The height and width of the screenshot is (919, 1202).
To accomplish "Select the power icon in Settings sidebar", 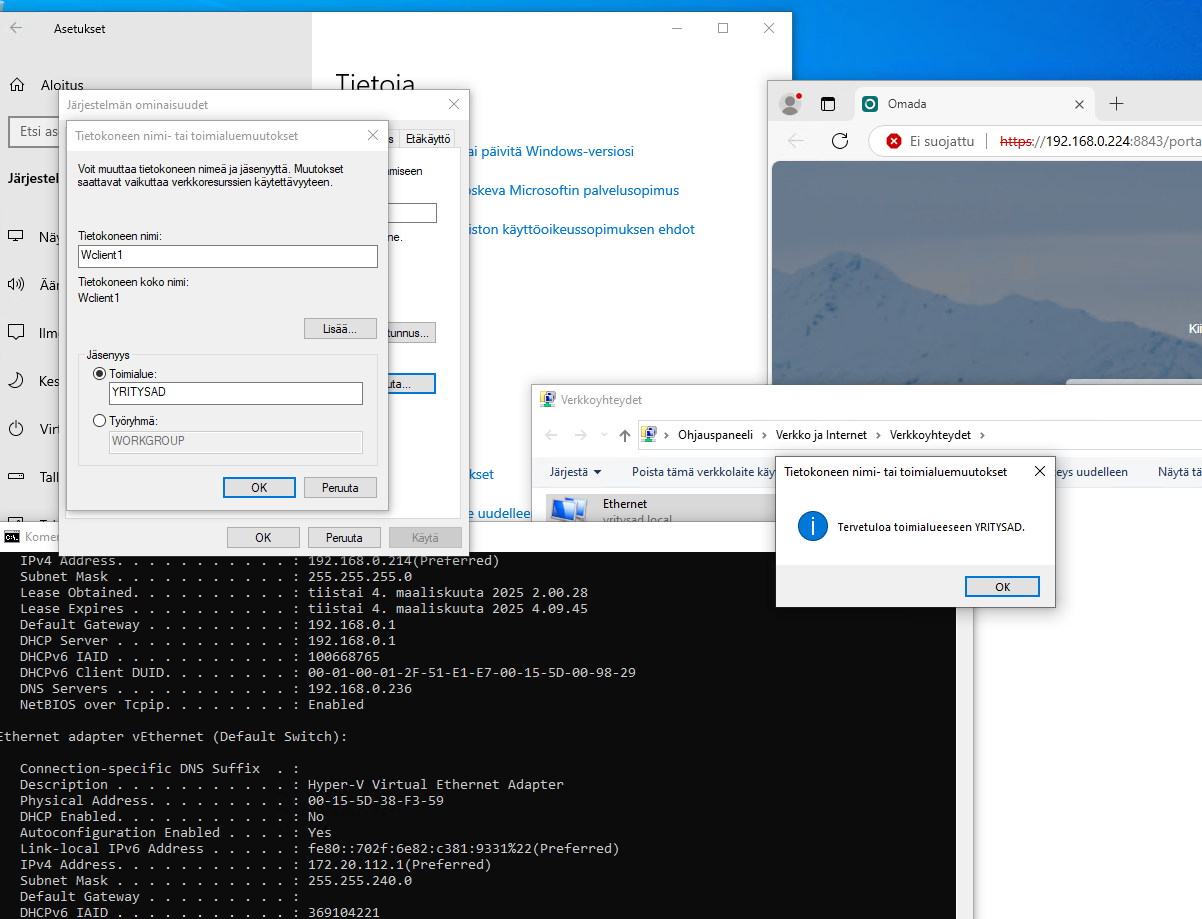I will [x=16, y=429].
